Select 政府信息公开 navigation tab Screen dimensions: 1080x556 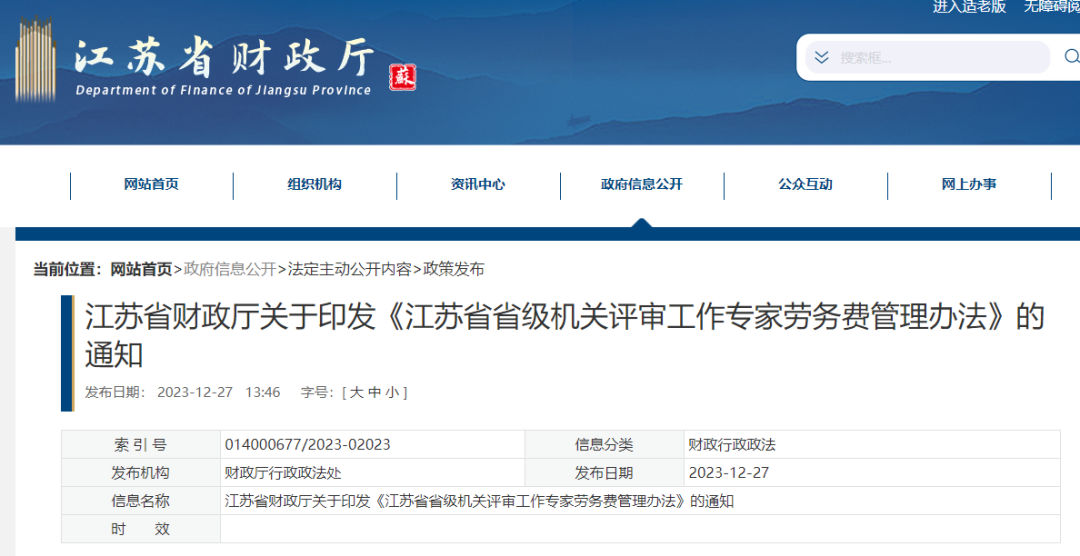tap(642, 184)
